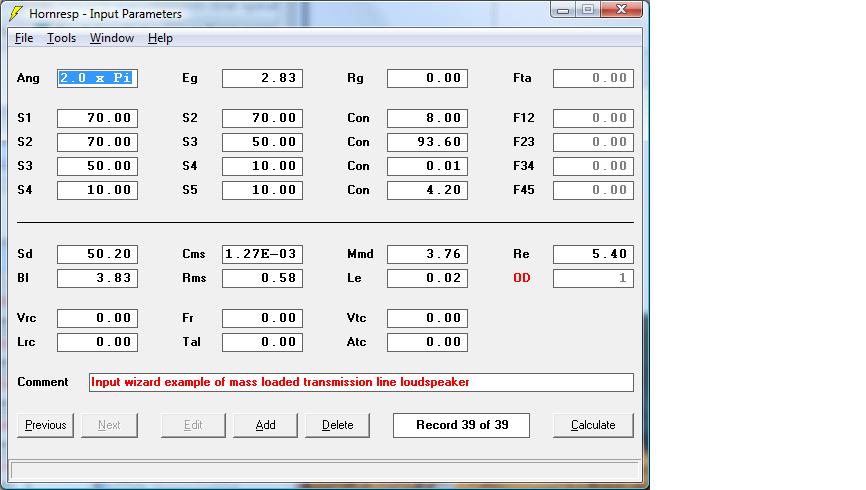Open the Window menu
Image resolution: width=866 pixels, height=490 pixels.
point(112,38)
